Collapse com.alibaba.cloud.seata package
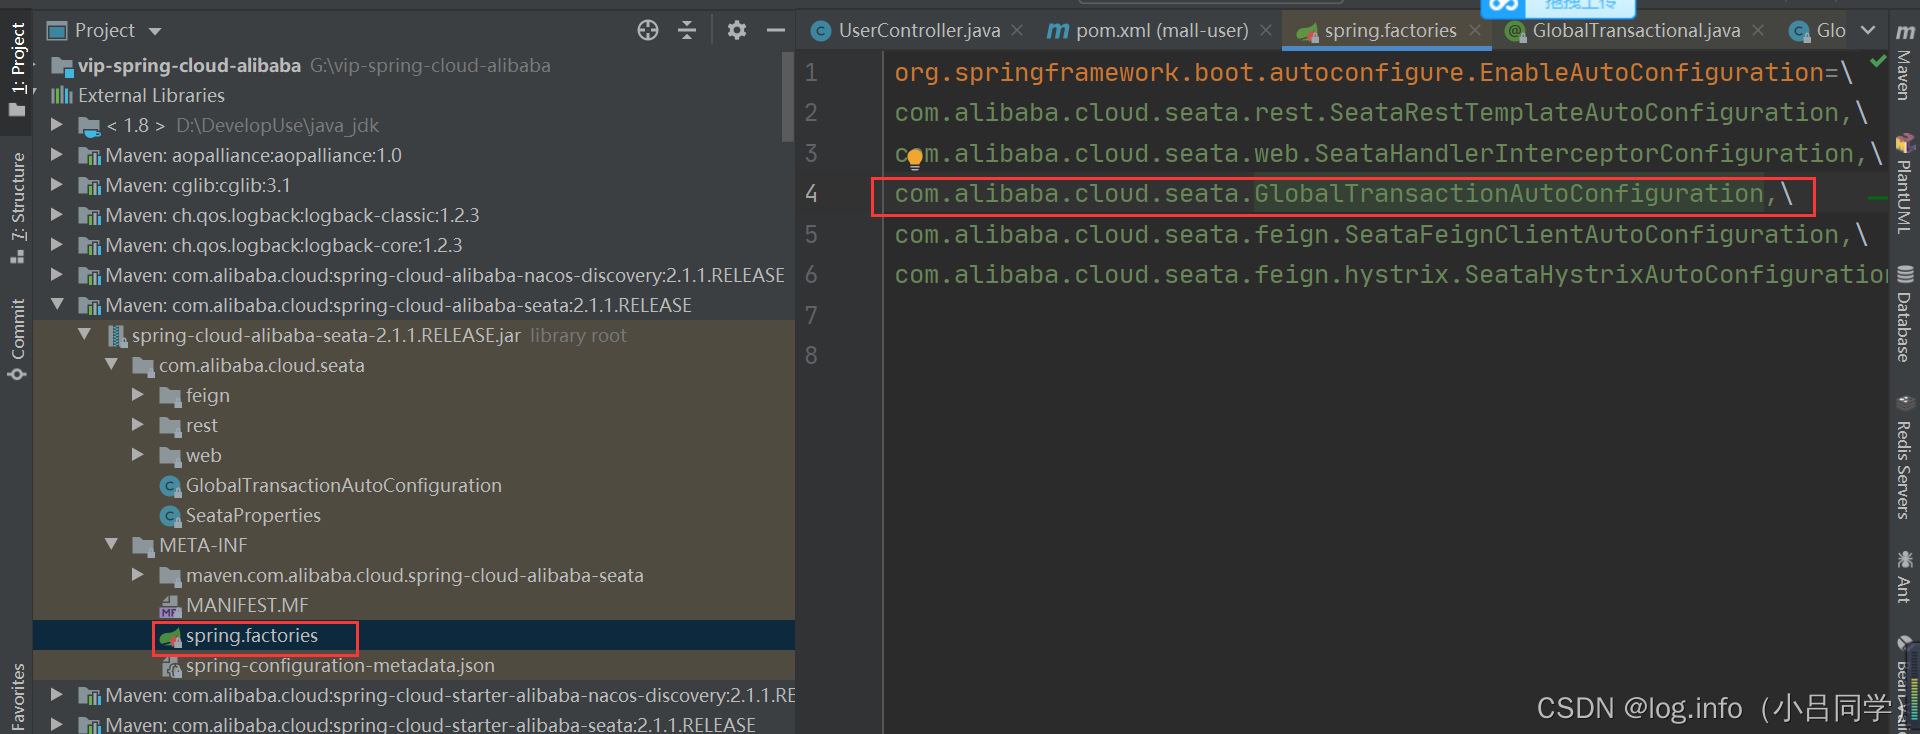The image size is (1920, 734). (111, 364)
